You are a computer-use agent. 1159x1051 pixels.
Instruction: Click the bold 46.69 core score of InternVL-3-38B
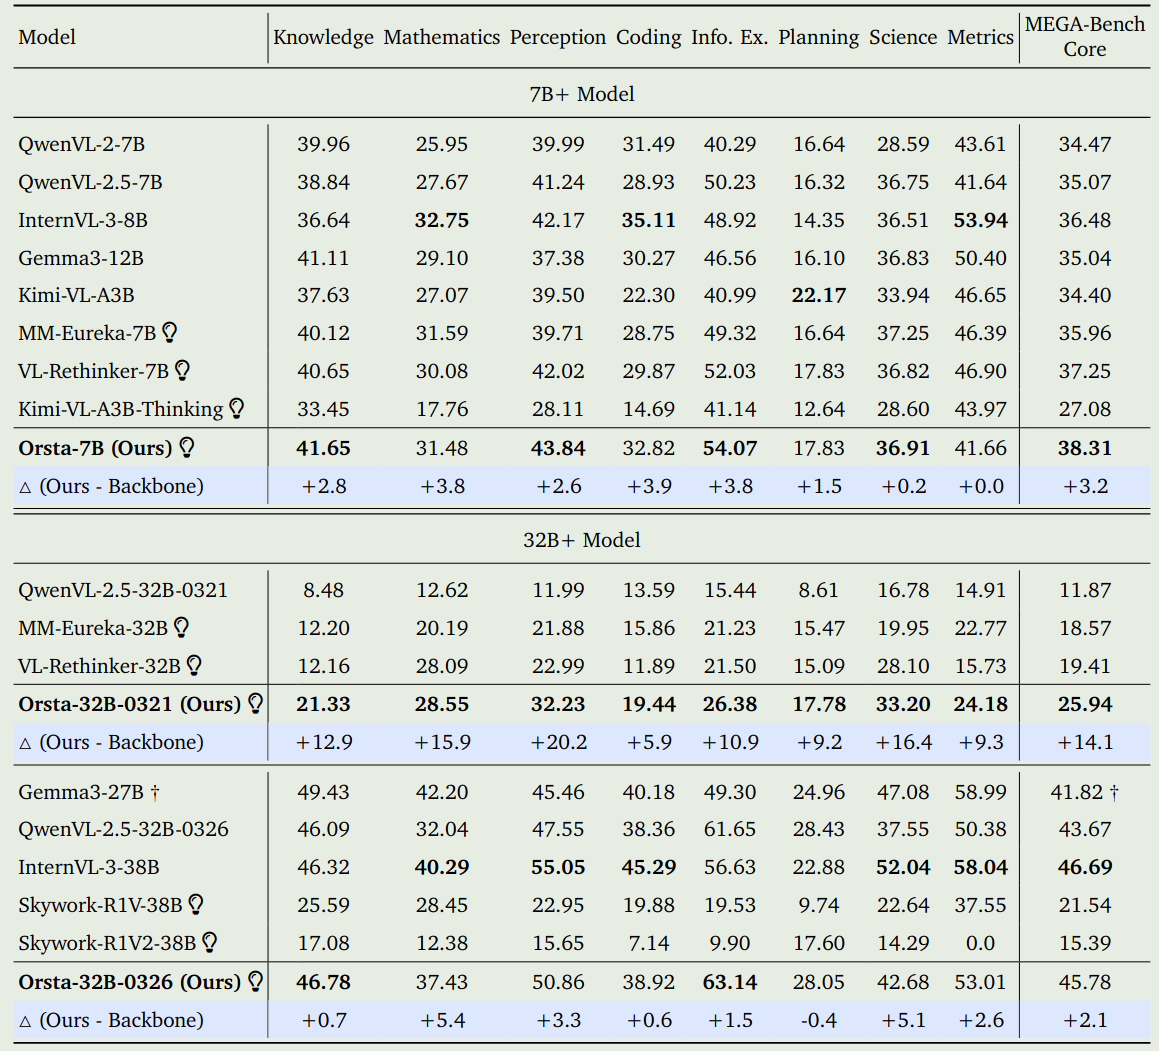1085,867
